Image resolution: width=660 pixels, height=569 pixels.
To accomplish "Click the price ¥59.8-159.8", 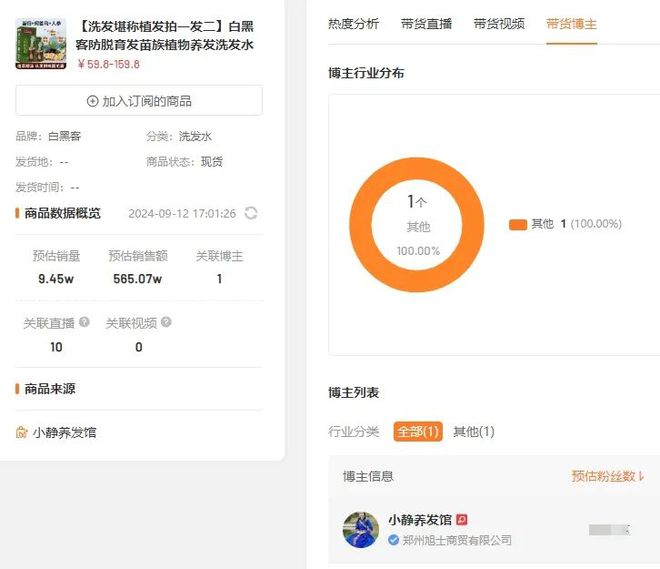I will click(x=109, y=64).
